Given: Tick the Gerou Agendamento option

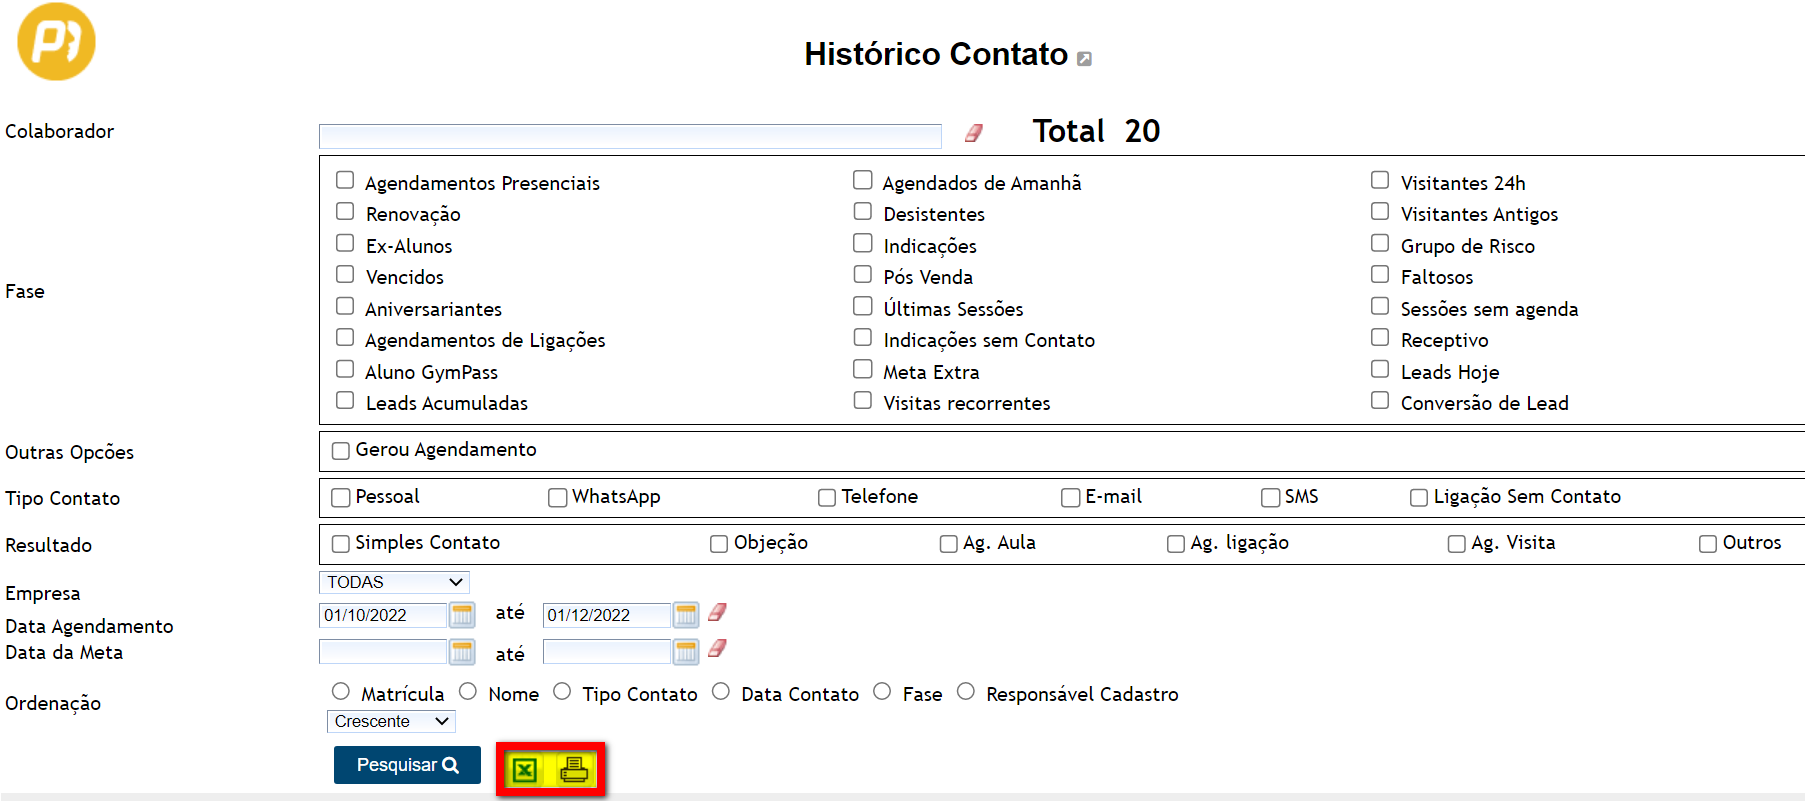Looking at the screenshot, I should (x=341, y=451).
